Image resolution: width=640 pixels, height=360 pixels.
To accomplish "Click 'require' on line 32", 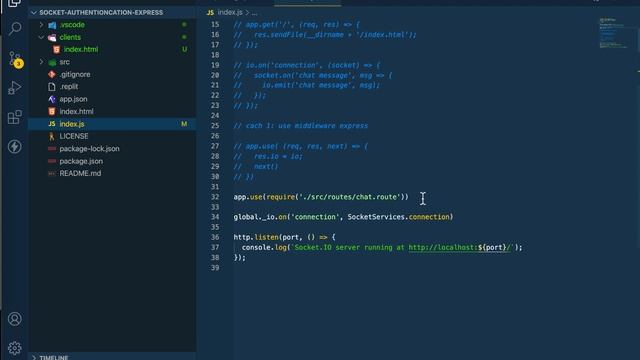I will [x=280, y=197].
